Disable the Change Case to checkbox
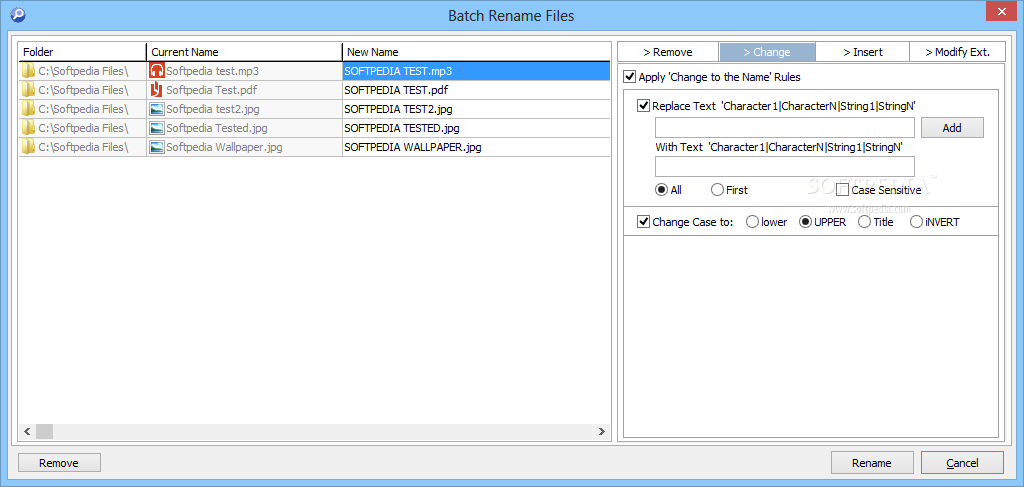The height and width of the screenshot is (487, 1024). (643, 222)
